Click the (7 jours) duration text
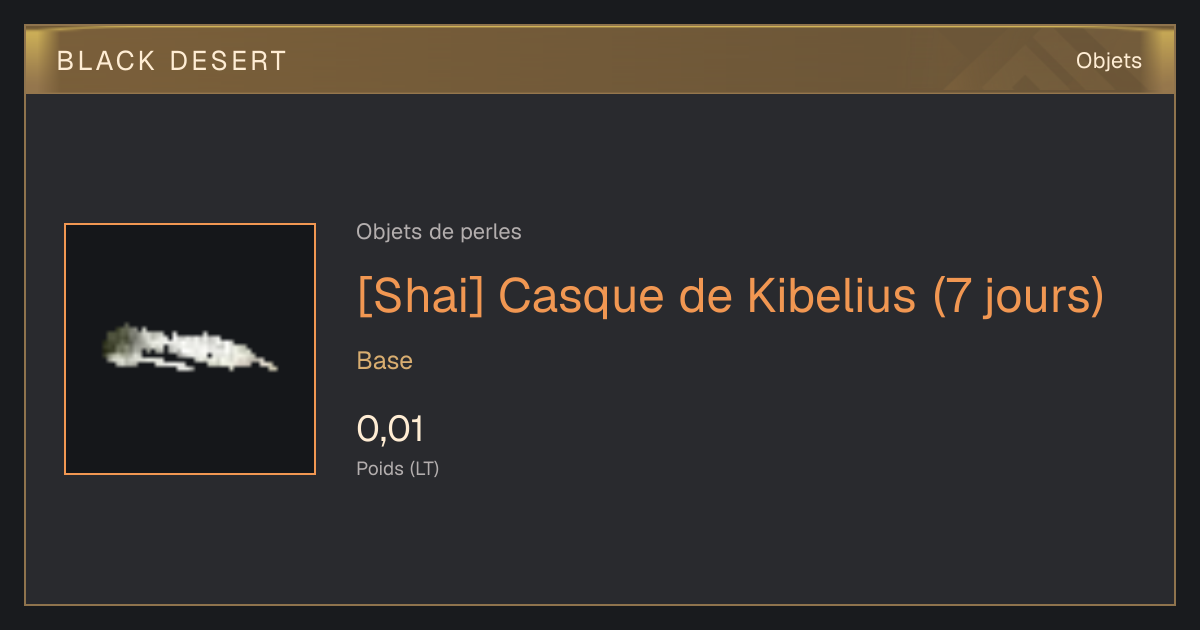This screenshot has height=630, width=1200. coord(1018,296)
